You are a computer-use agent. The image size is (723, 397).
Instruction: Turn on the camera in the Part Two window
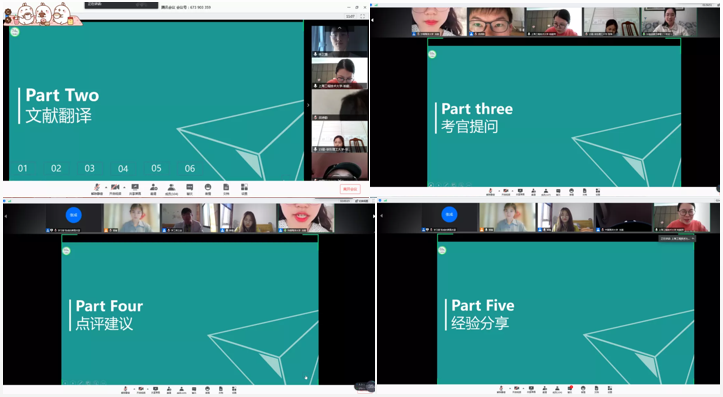[x=115, y=187]
